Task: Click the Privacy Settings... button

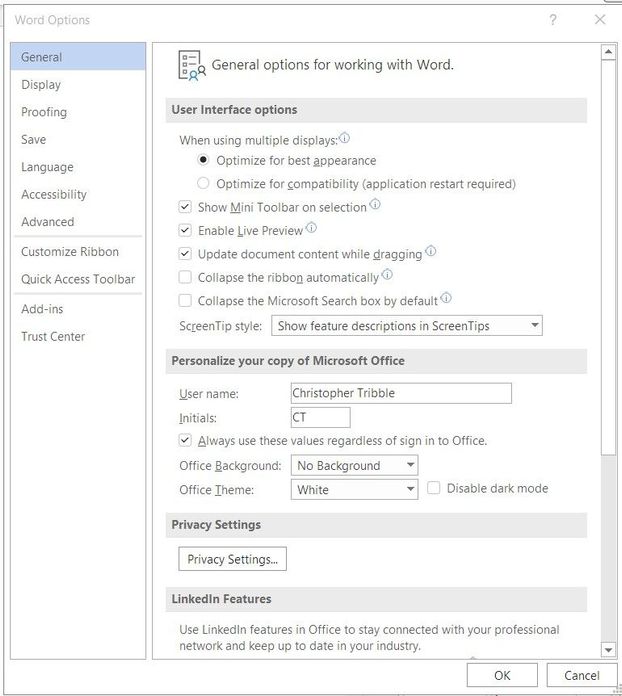Action: 232,559
